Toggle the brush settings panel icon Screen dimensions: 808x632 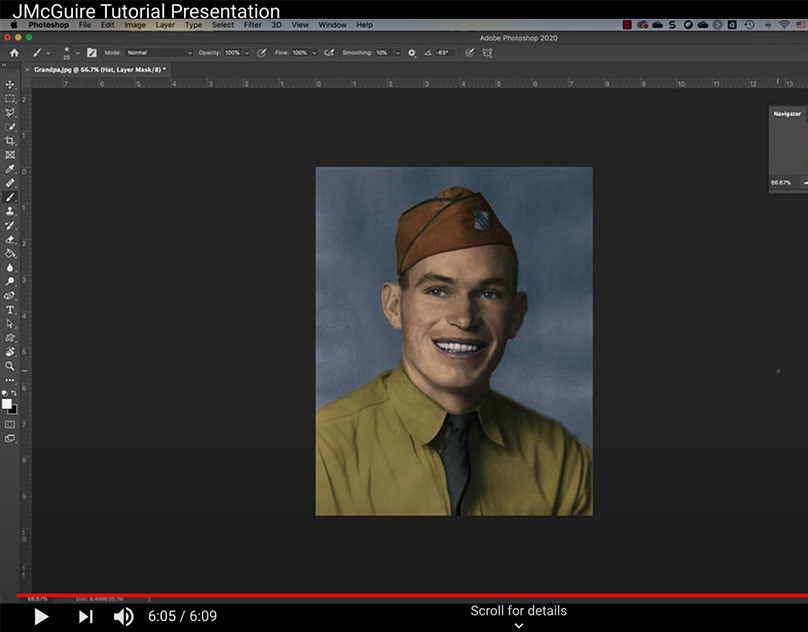[92, 53]
